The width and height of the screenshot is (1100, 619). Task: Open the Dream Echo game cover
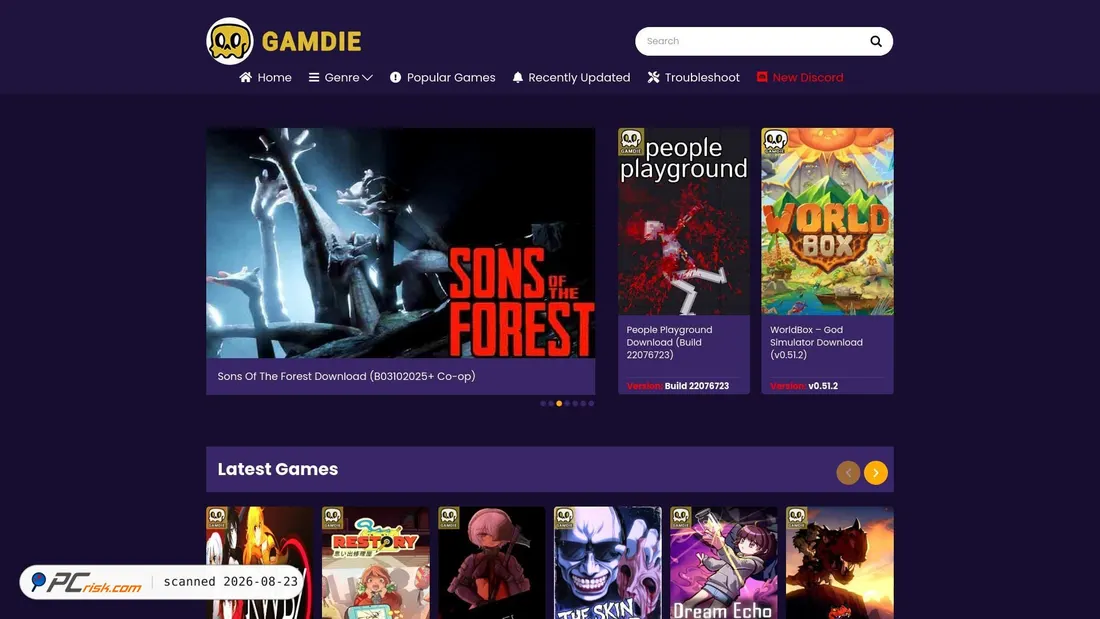[724, 563]
